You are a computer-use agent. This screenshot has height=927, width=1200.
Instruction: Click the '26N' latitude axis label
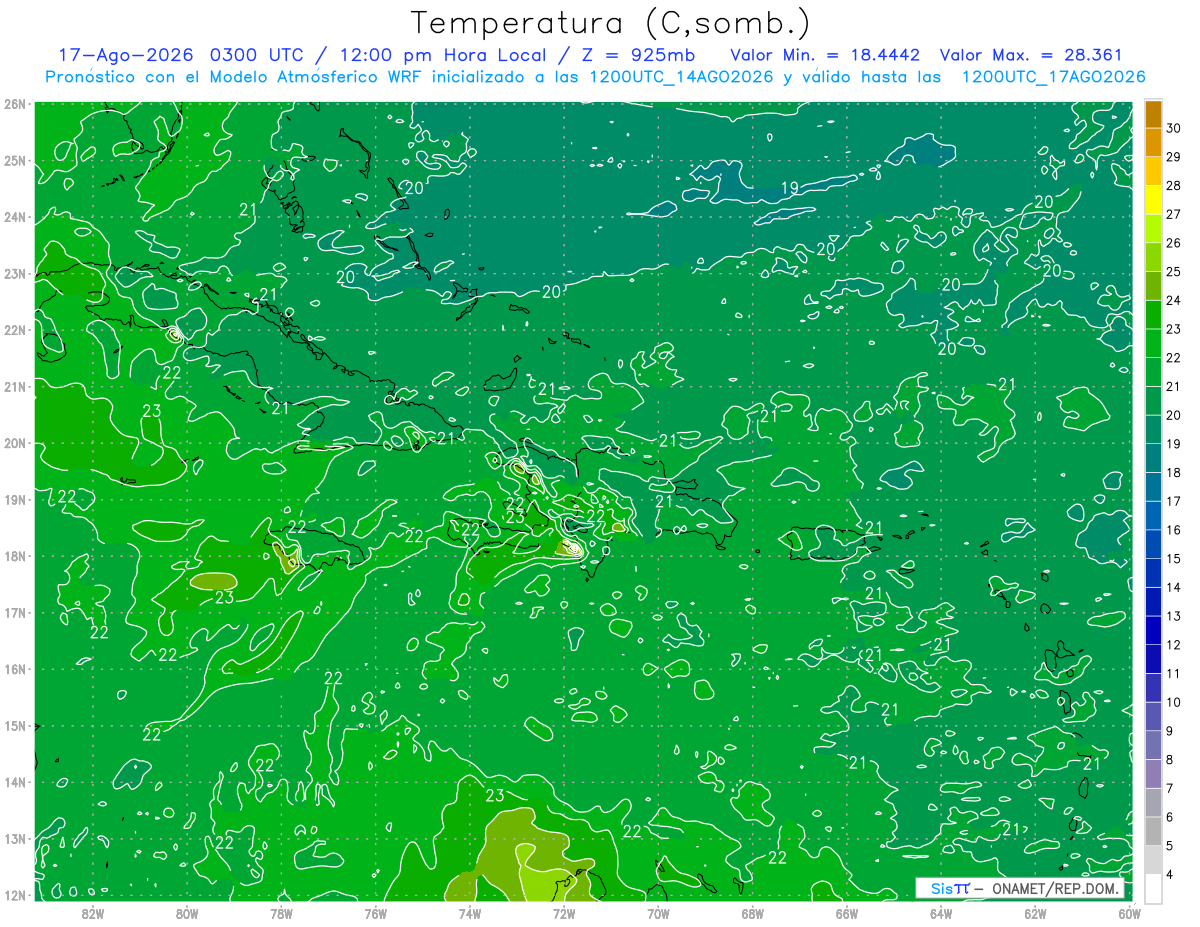click(x=15, y=103)
